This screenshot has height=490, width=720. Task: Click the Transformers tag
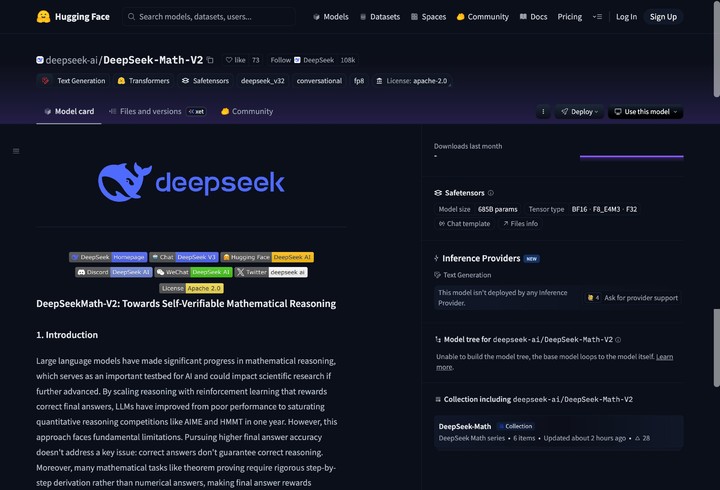point(143,81)
